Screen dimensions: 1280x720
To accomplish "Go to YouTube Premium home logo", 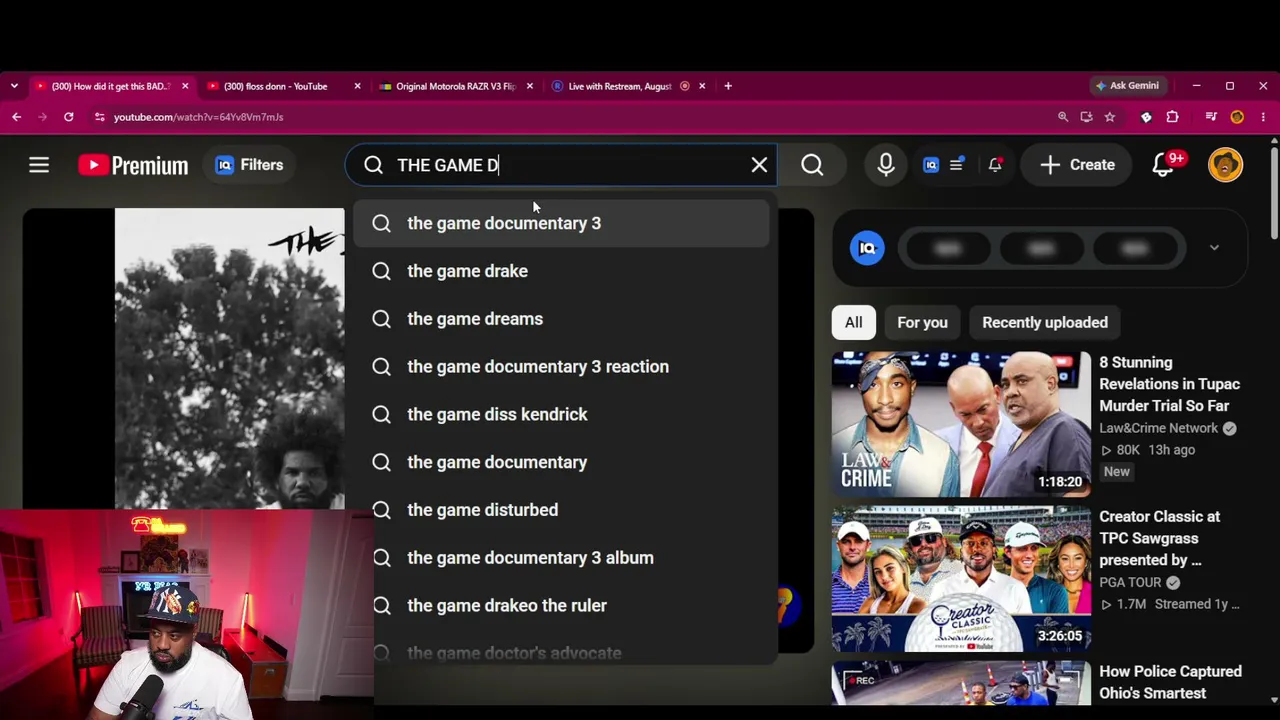I will tap(133, 165).
